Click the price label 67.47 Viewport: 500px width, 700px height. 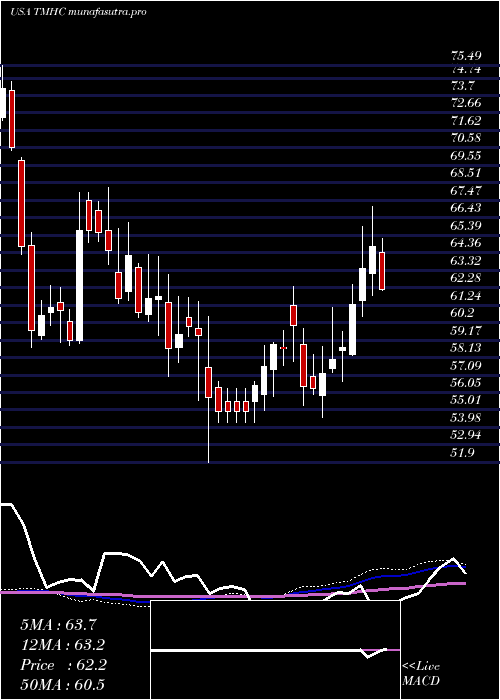(x=466, y=191)
